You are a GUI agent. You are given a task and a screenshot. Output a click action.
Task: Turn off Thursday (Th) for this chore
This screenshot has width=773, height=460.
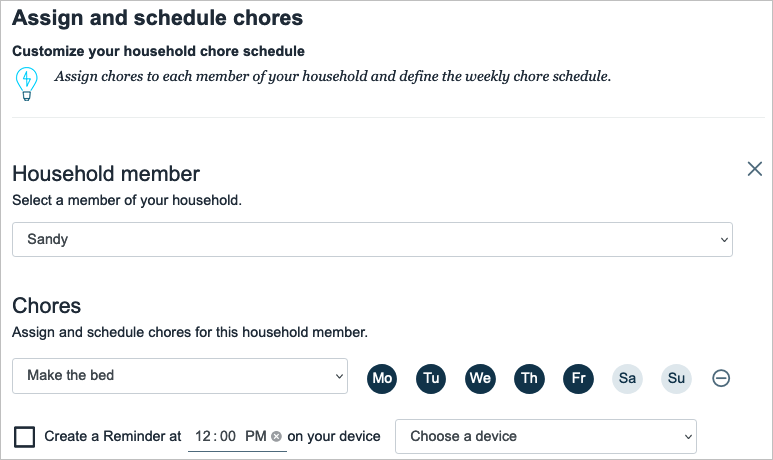pyautogui.click(x=529, y=378)
